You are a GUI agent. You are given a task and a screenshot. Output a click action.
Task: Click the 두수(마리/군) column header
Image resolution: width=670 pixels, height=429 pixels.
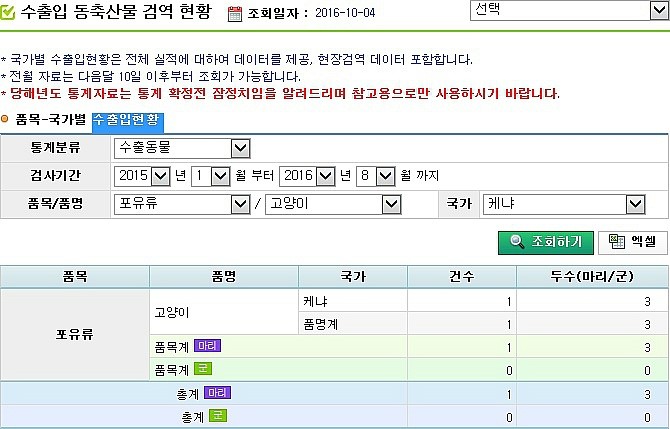pos(592,276)
